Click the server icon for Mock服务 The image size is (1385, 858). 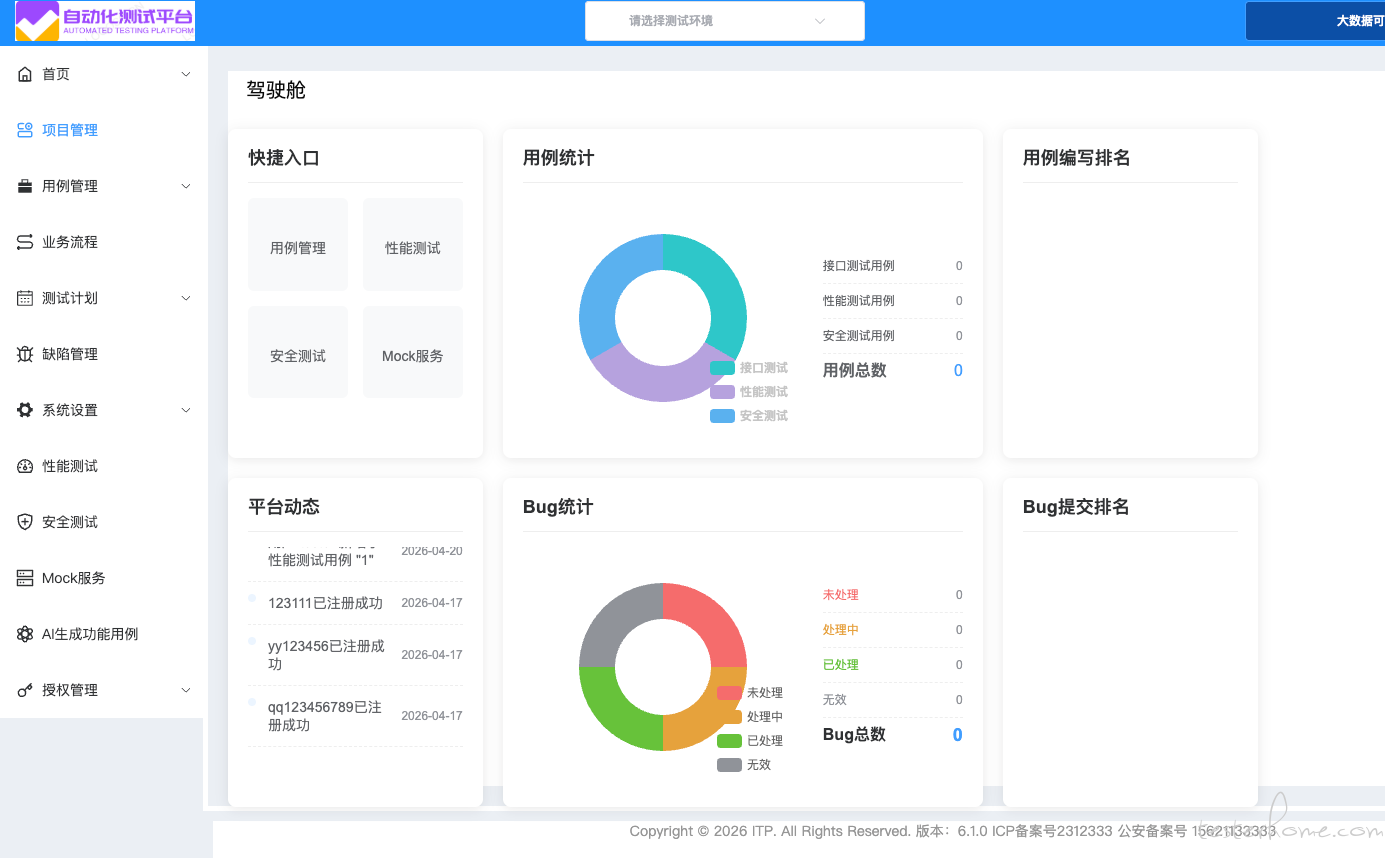coord(25,578)
